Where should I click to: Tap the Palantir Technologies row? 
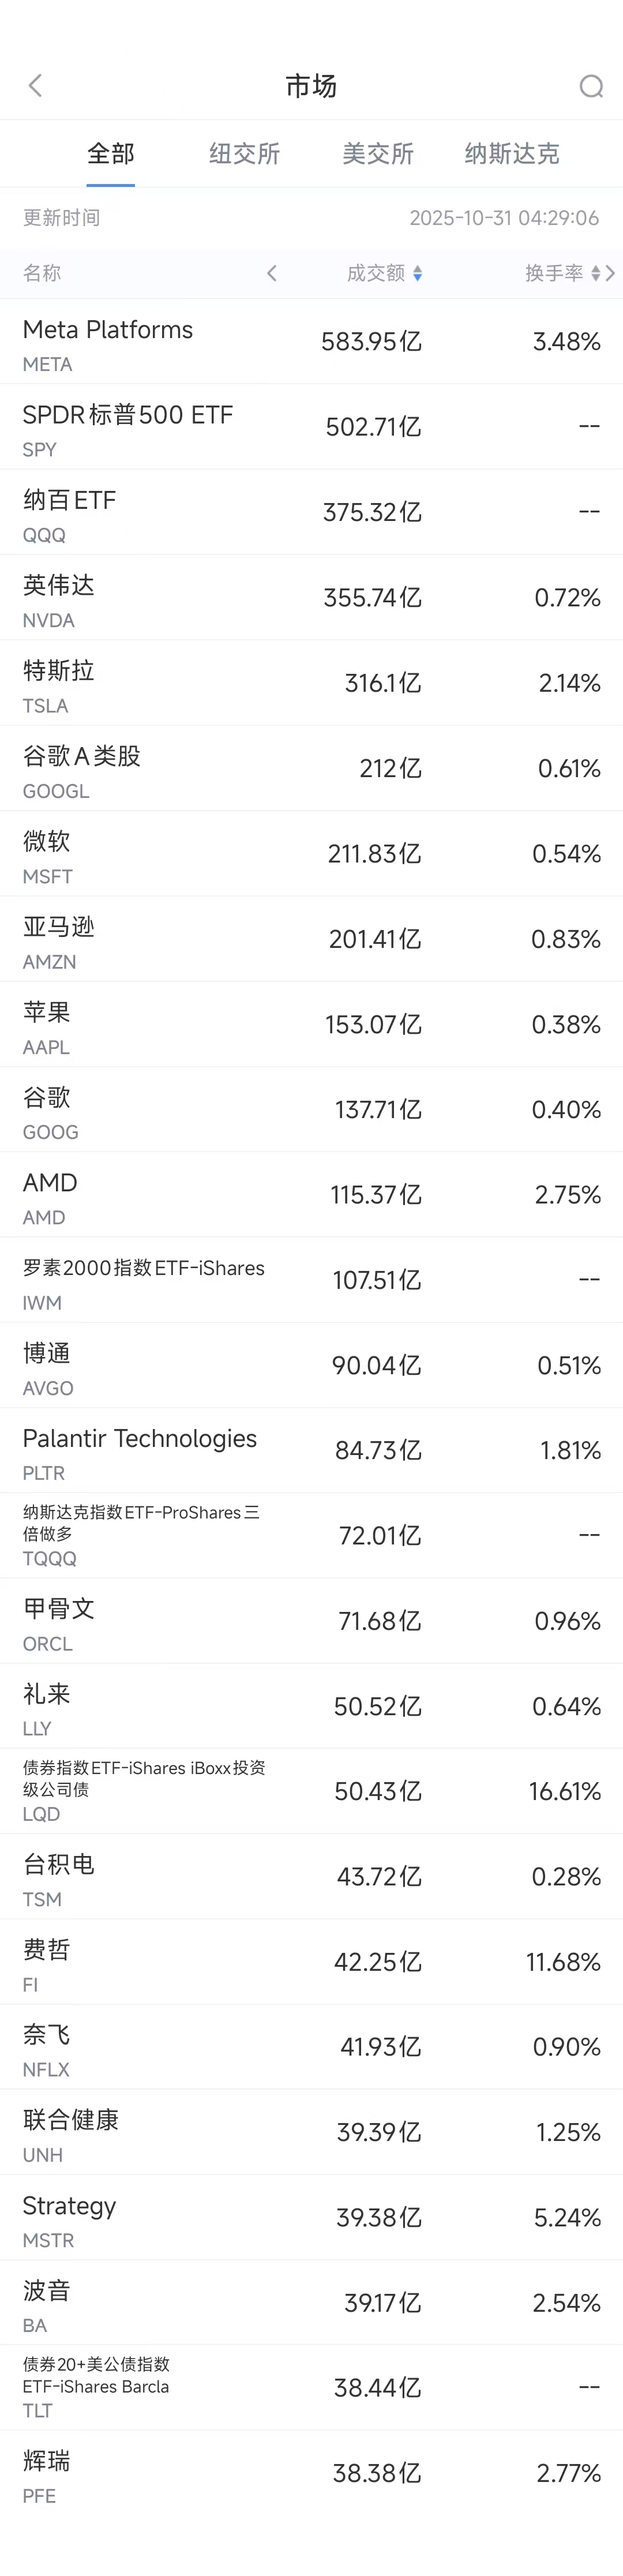click(x=311, y=1450)
